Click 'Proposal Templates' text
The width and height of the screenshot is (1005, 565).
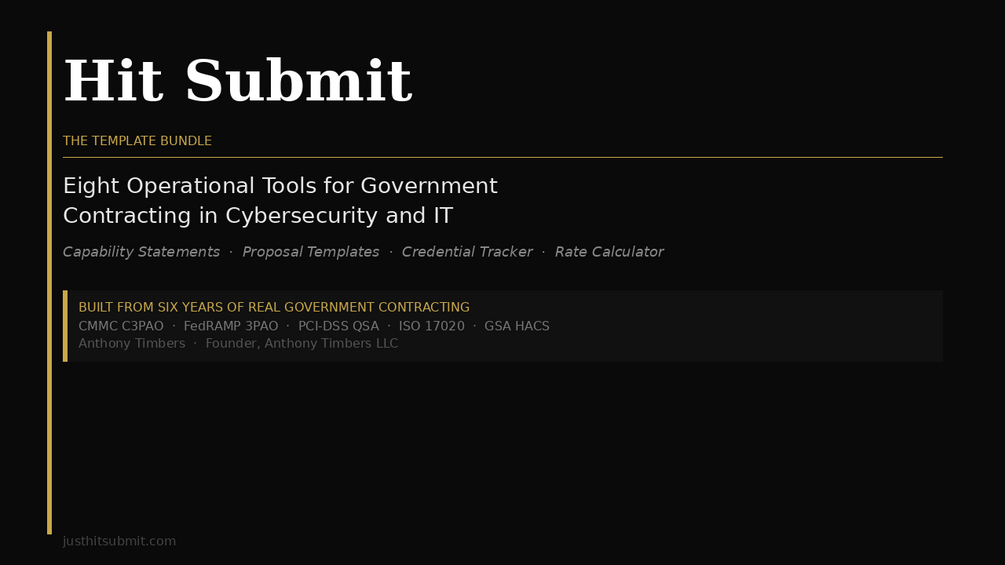tap(310, 252)
